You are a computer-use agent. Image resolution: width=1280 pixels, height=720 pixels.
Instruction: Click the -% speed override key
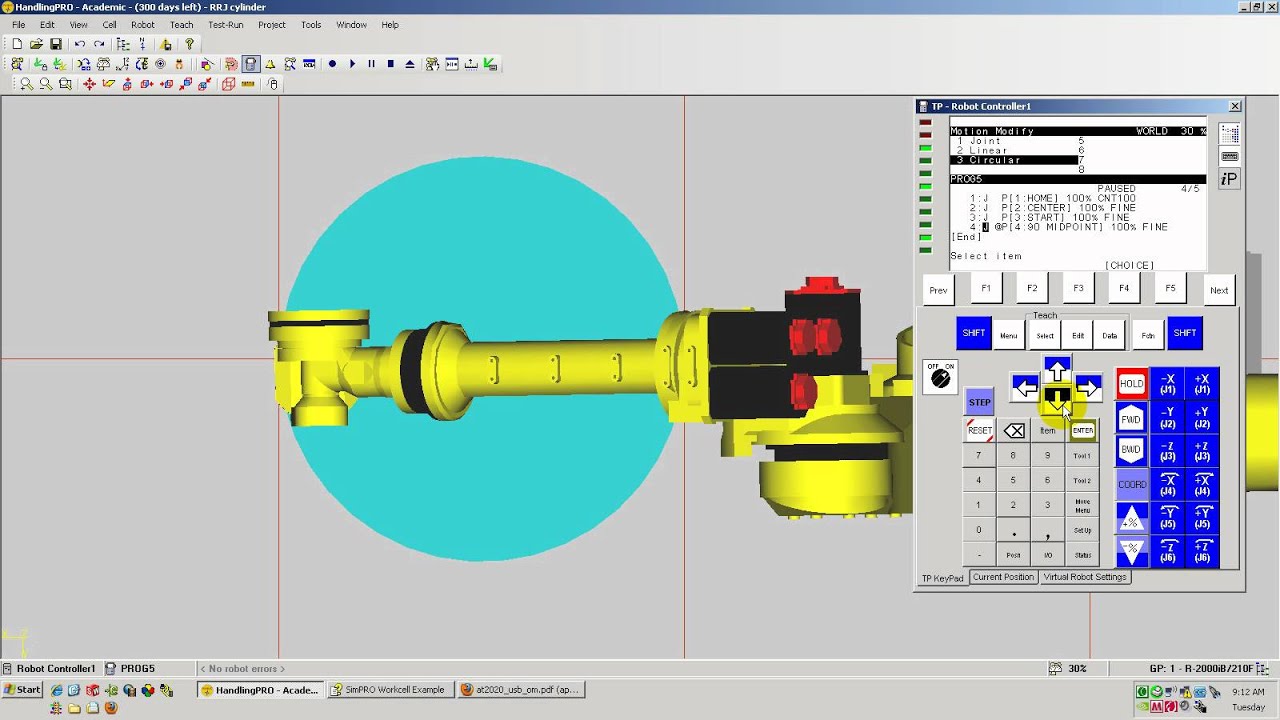(1132, 551)
